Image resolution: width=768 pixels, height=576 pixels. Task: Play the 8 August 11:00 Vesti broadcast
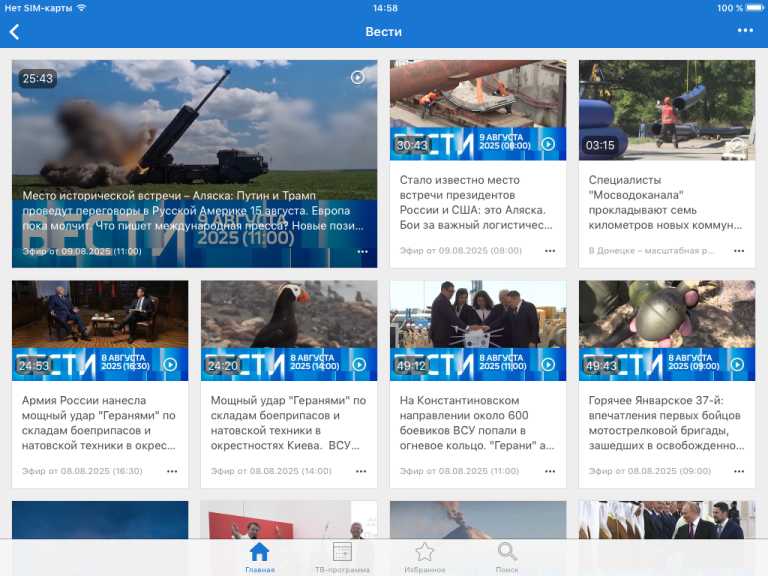coord(548,364)
